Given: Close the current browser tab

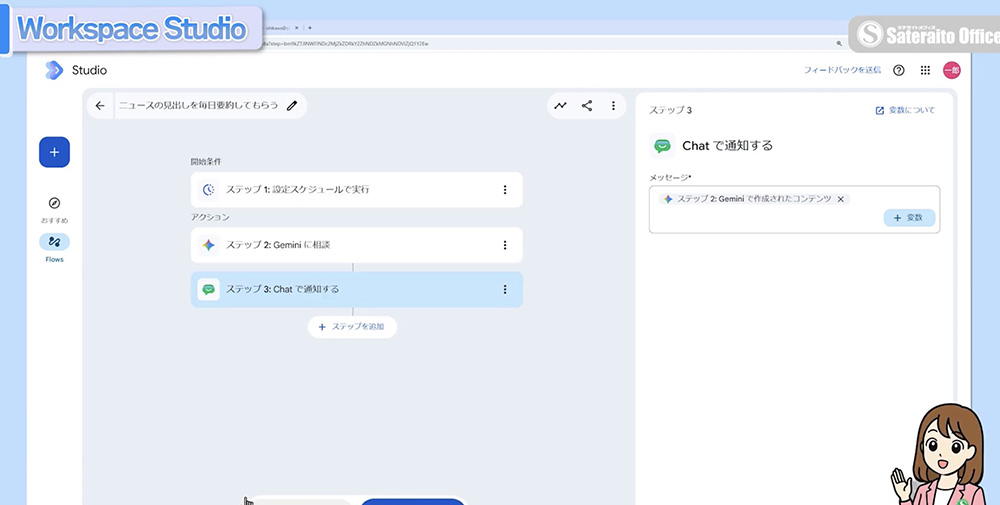Looking at the screenshot, I should pos(297,28).
